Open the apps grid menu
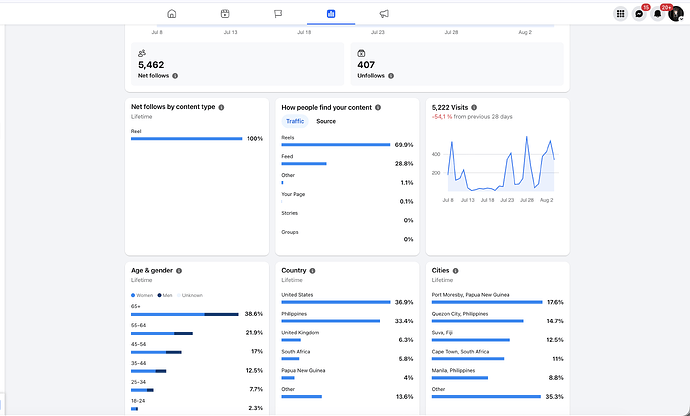The image size is (690, 416). point(620,14)
